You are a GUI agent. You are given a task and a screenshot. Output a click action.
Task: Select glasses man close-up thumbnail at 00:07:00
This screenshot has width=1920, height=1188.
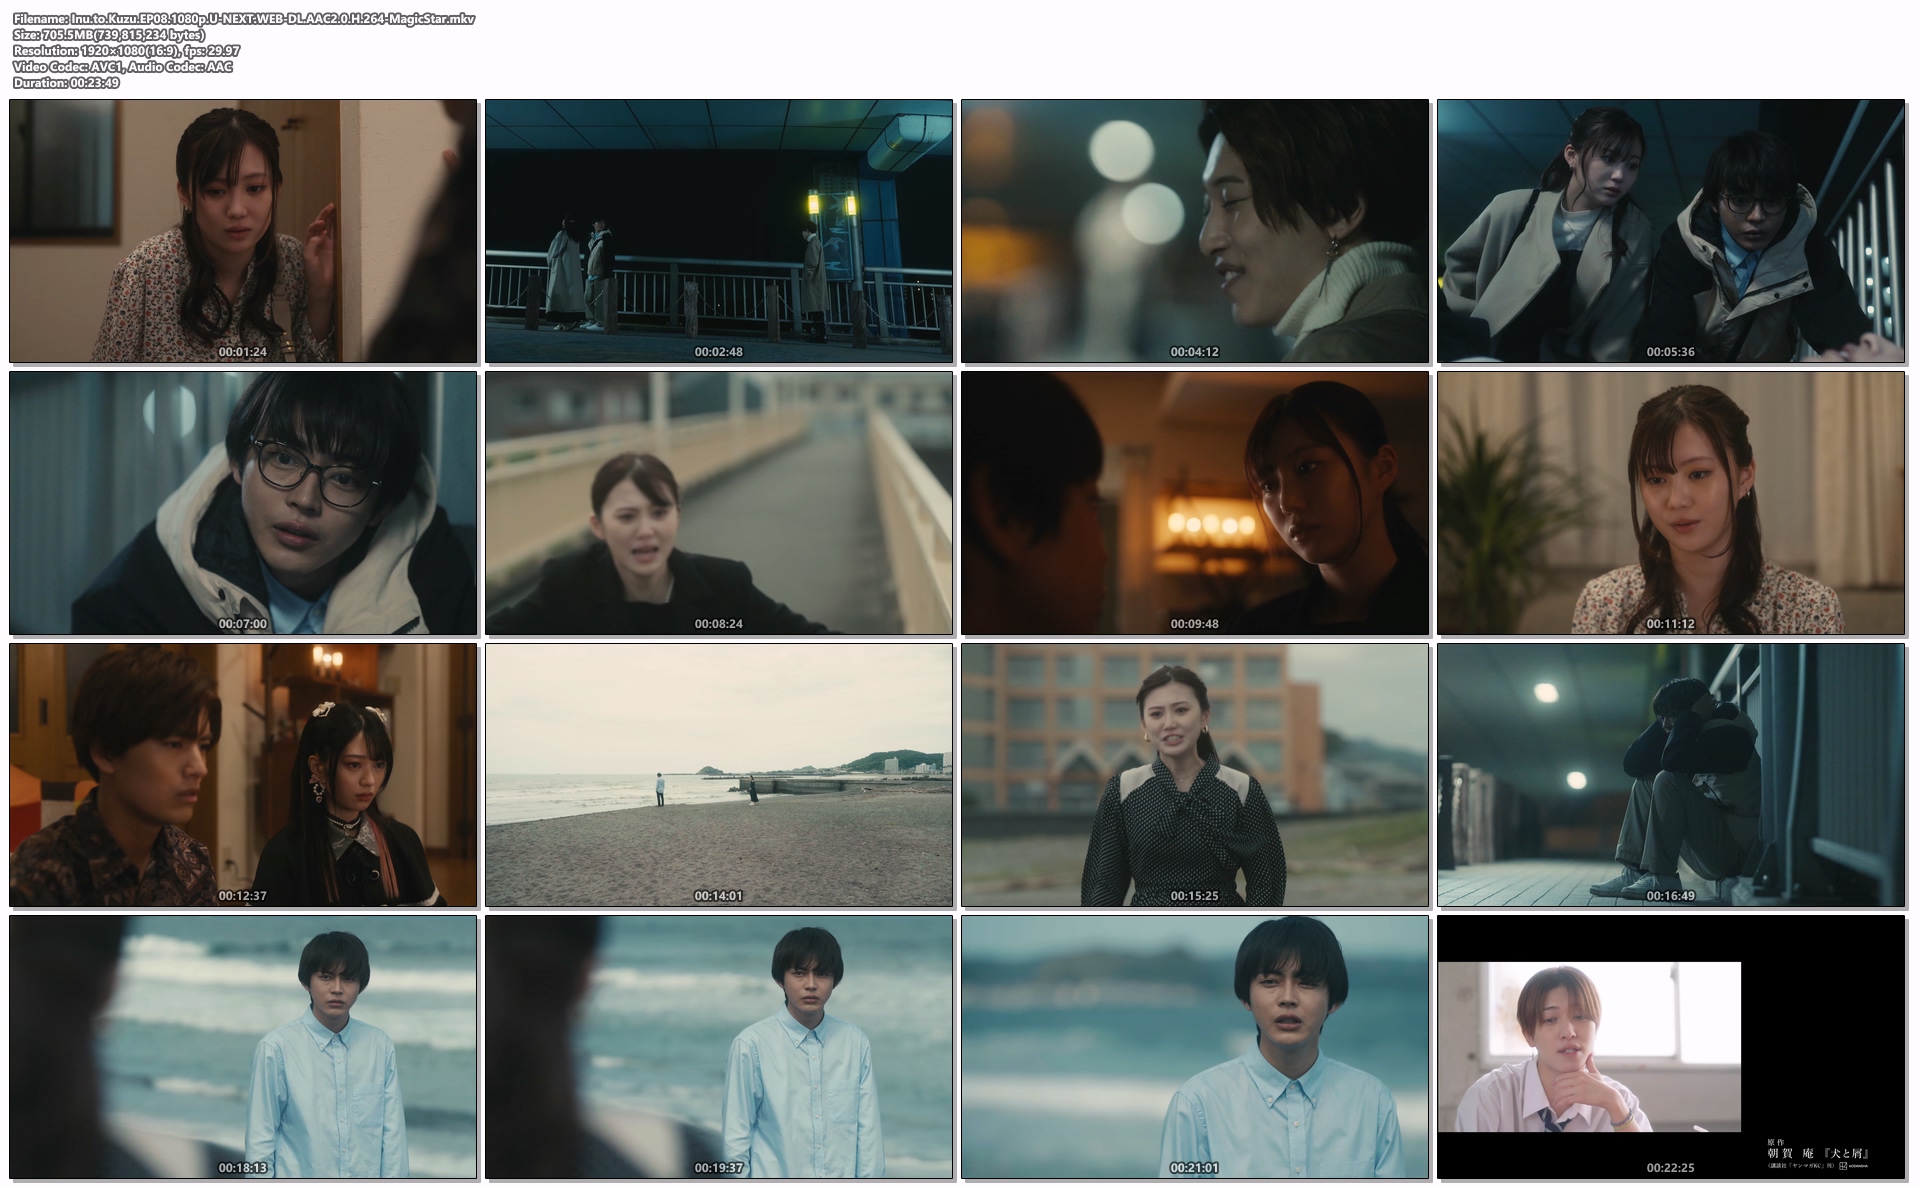pos(243,503)
